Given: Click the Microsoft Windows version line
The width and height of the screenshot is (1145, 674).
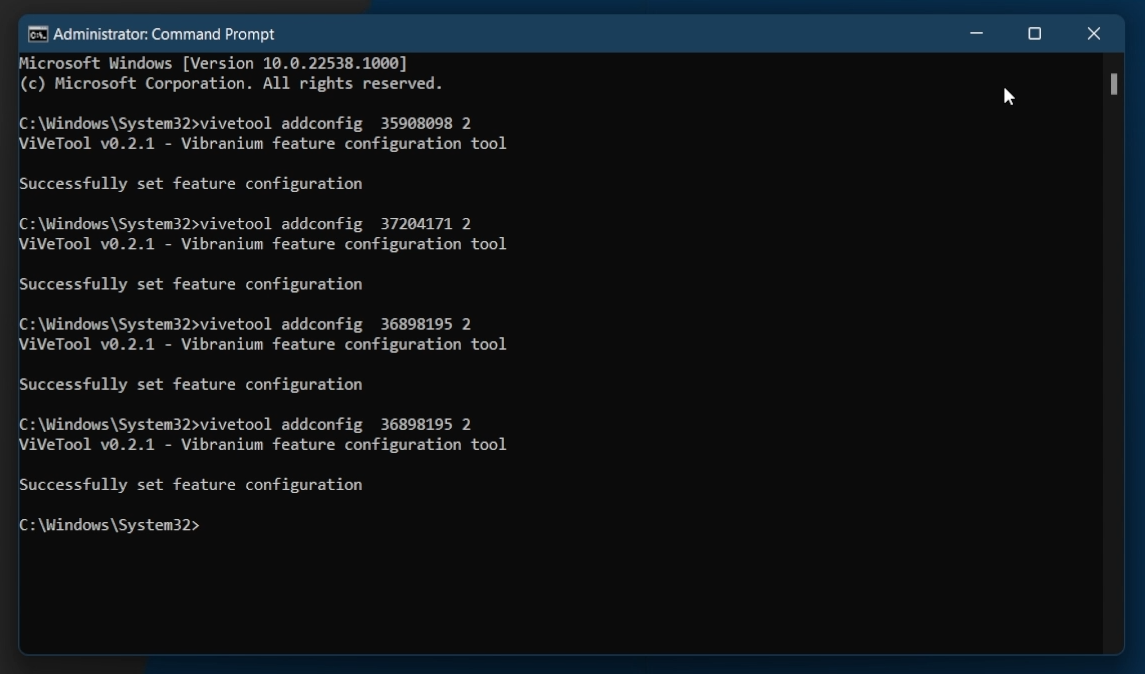Looking at the screenshot, I should pos(213,63).
